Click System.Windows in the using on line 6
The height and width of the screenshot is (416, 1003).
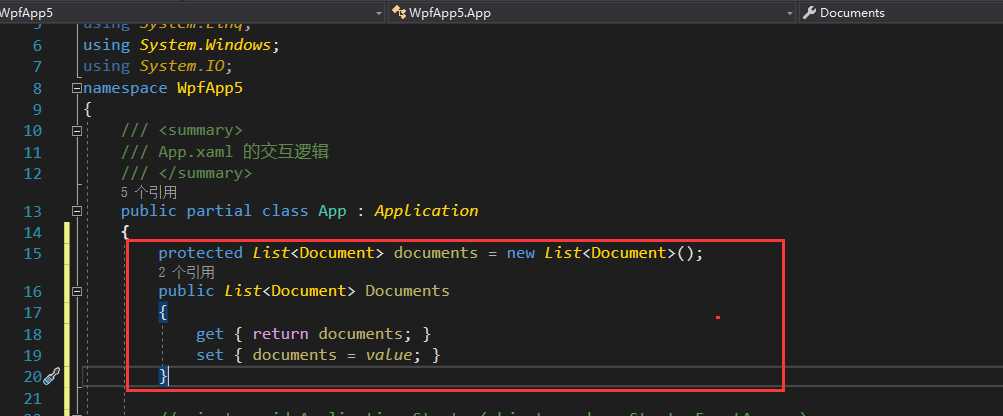coord(205,45)
